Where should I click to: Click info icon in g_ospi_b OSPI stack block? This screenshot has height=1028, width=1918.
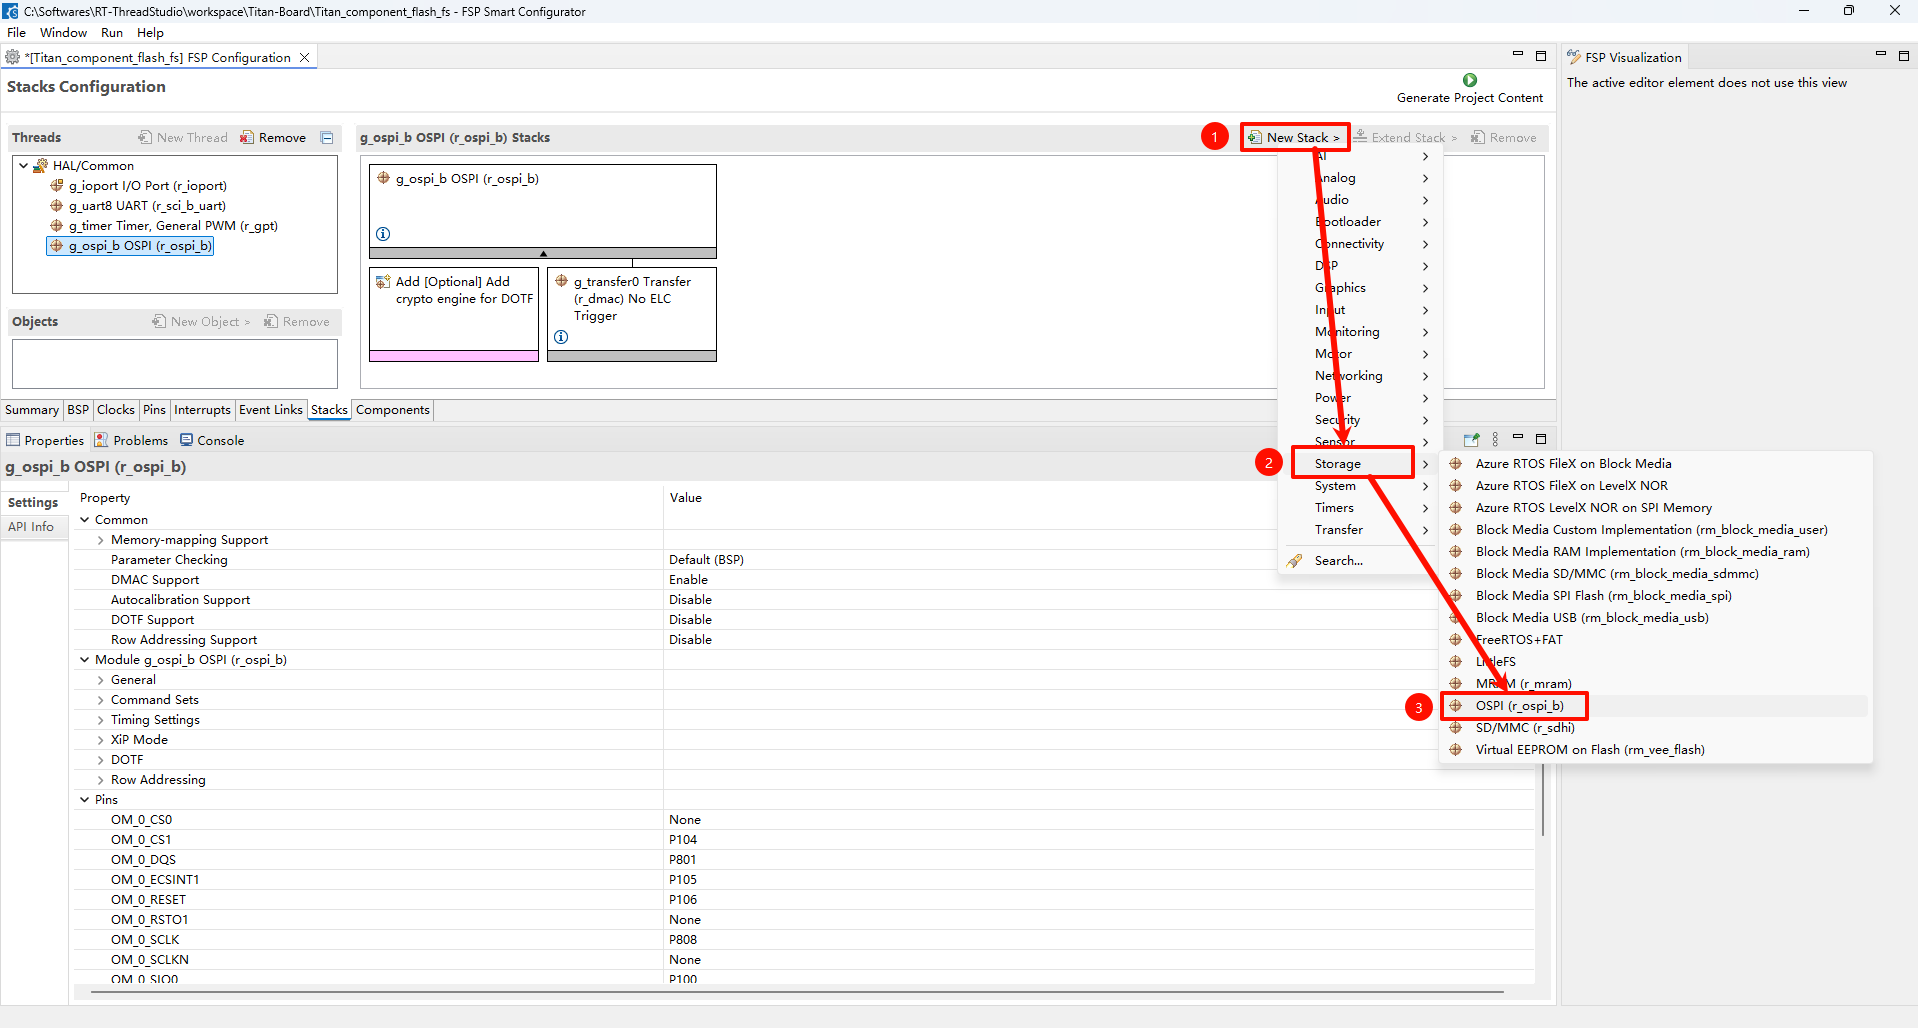tap(383, 234)
